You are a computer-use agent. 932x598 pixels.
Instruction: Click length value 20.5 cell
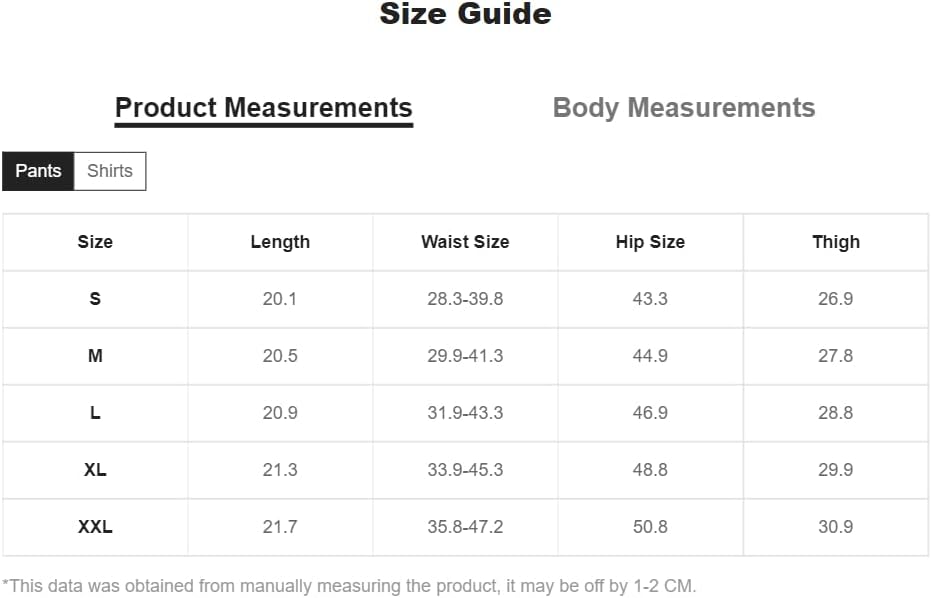[280, 356]
